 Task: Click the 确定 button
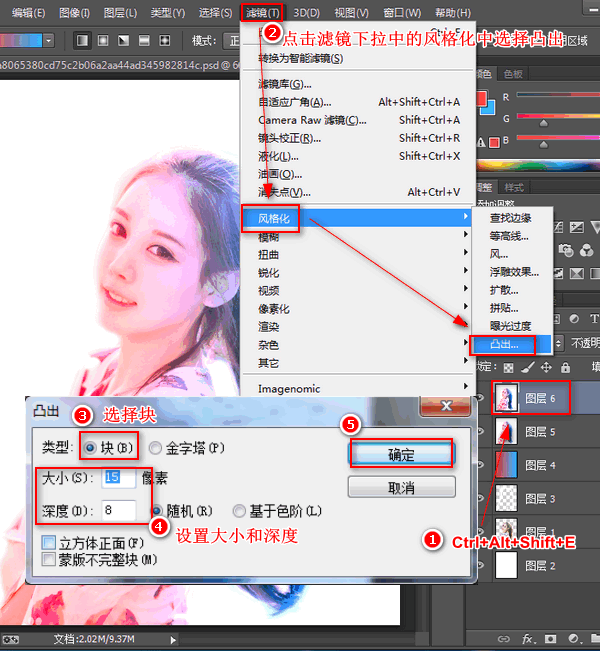click(x=401, y=454)
